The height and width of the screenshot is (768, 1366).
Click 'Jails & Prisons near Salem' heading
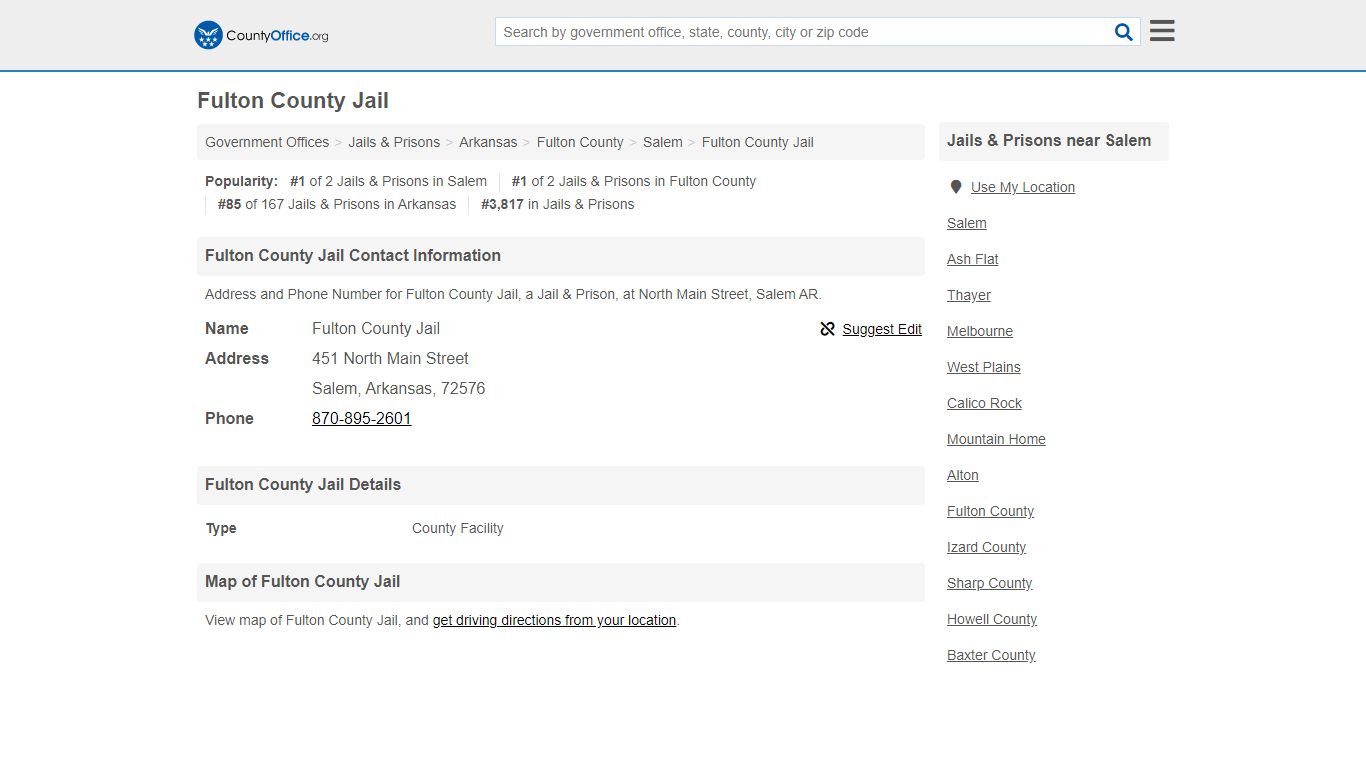[x=1049, y=140]
